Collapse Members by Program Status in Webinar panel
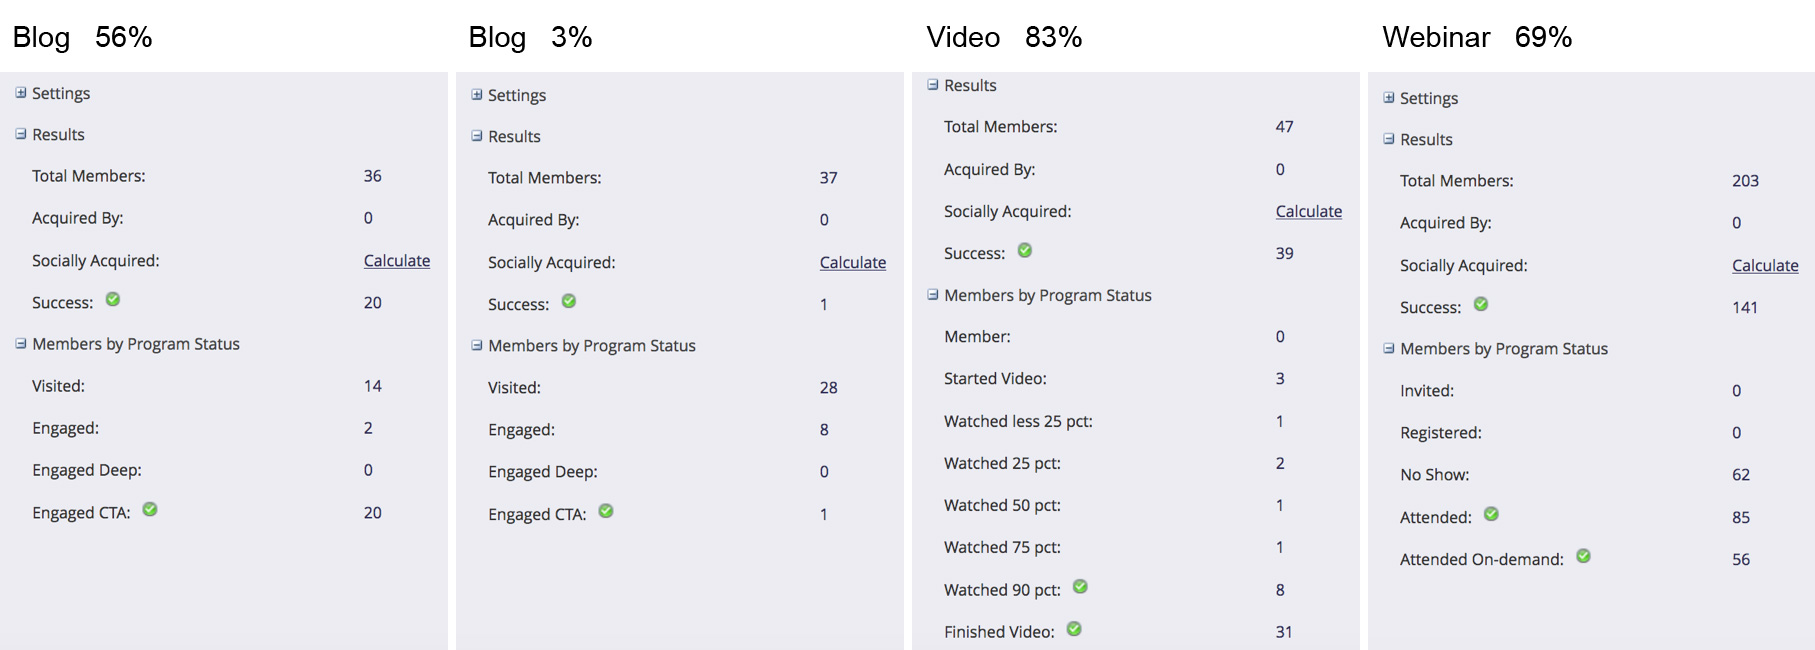1815x650 pixels. (x=1389, y=348)
